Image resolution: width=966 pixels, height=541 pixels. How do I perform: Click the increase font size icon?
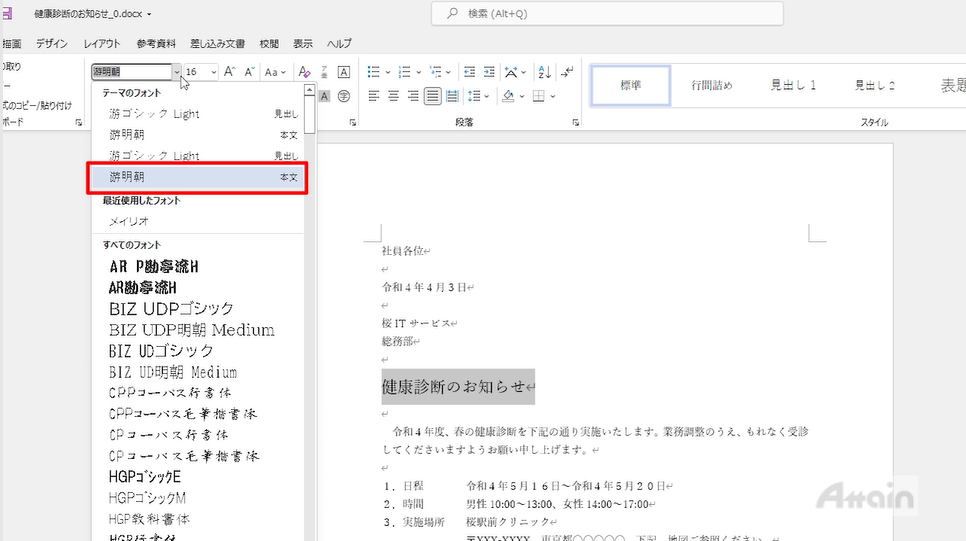(229, 72)
